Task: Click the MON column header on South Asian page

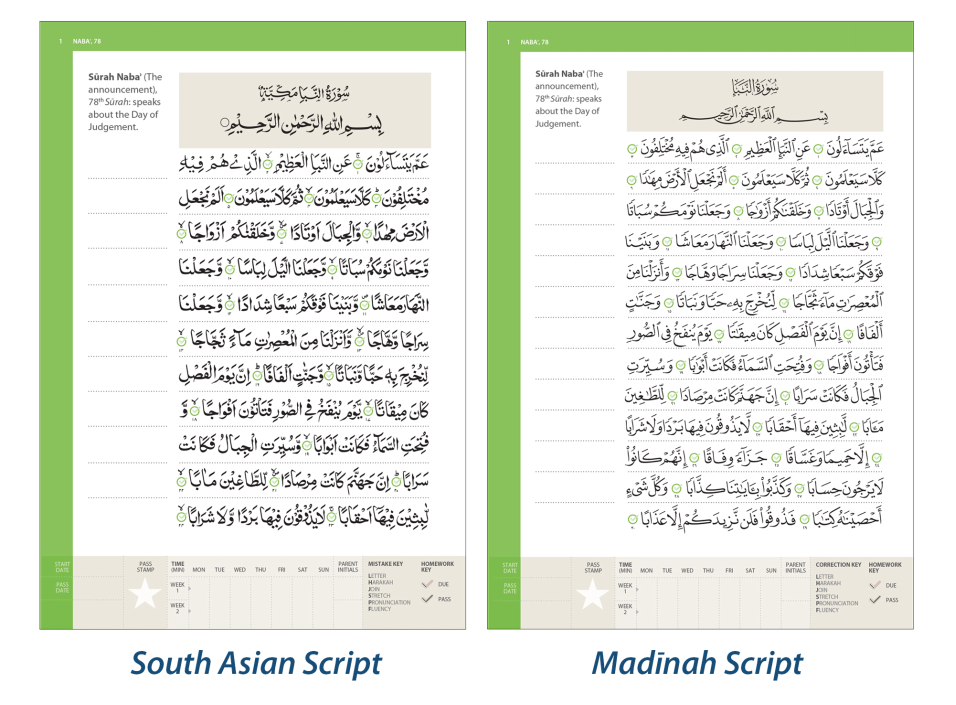Action: [x=199, y=570]
